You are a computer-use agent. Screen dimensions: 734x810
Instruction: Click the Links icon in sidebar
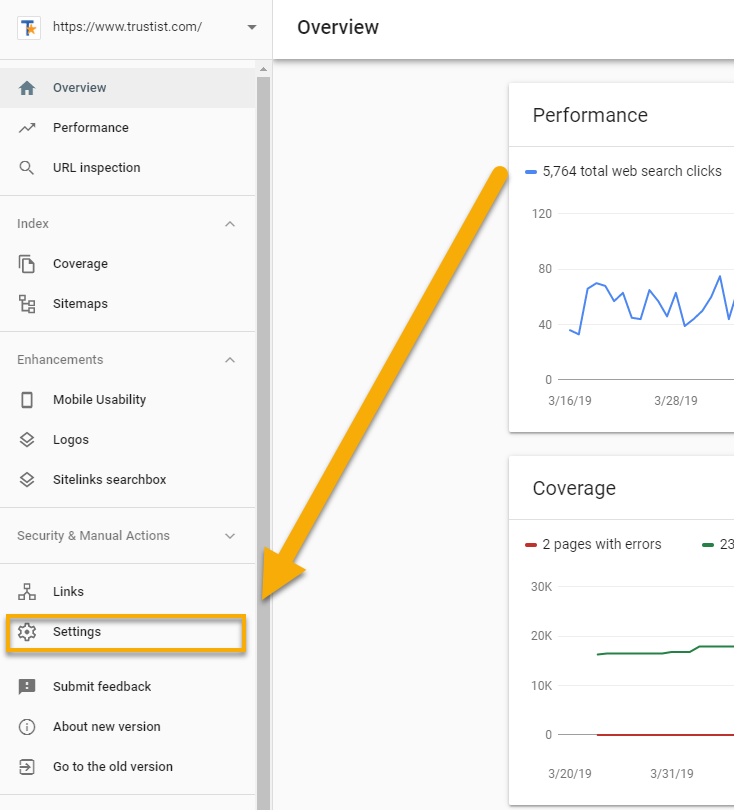point(26,591)
